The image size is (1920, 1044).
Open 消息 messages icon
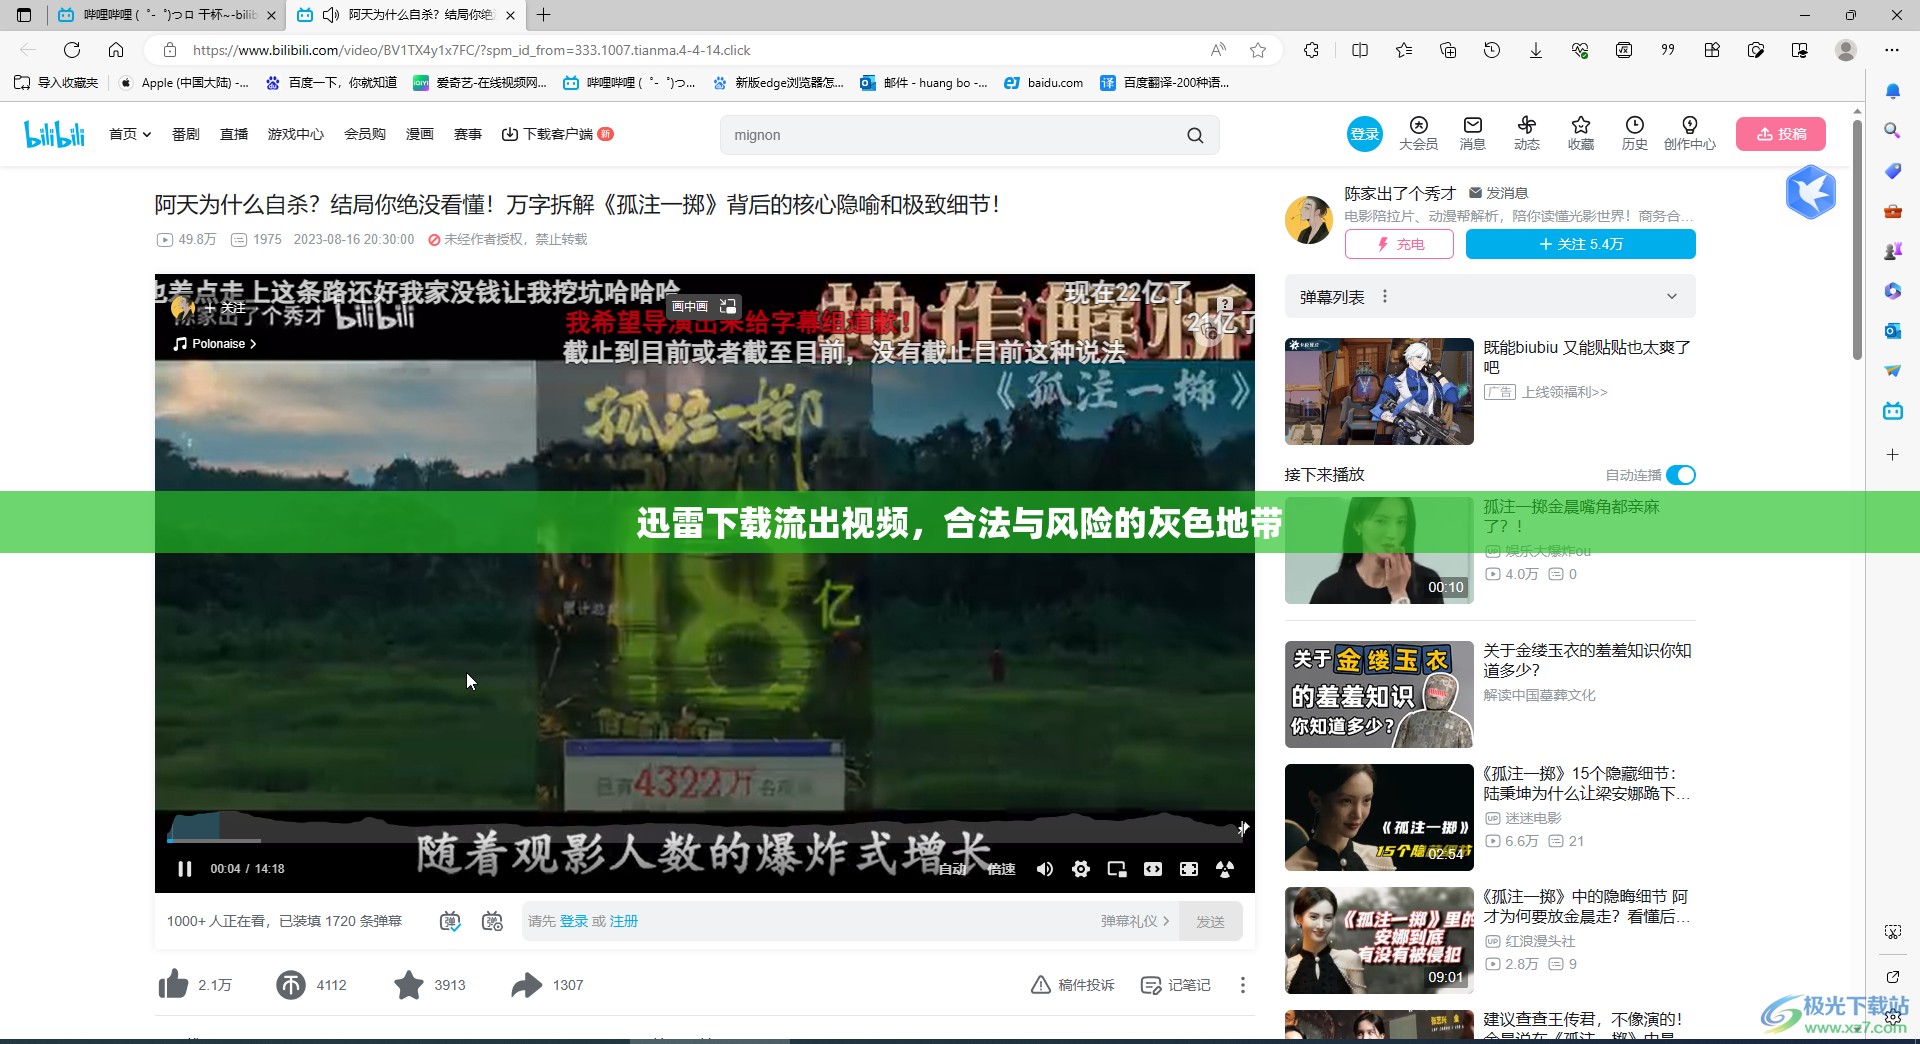click(x=1473, y=133)
